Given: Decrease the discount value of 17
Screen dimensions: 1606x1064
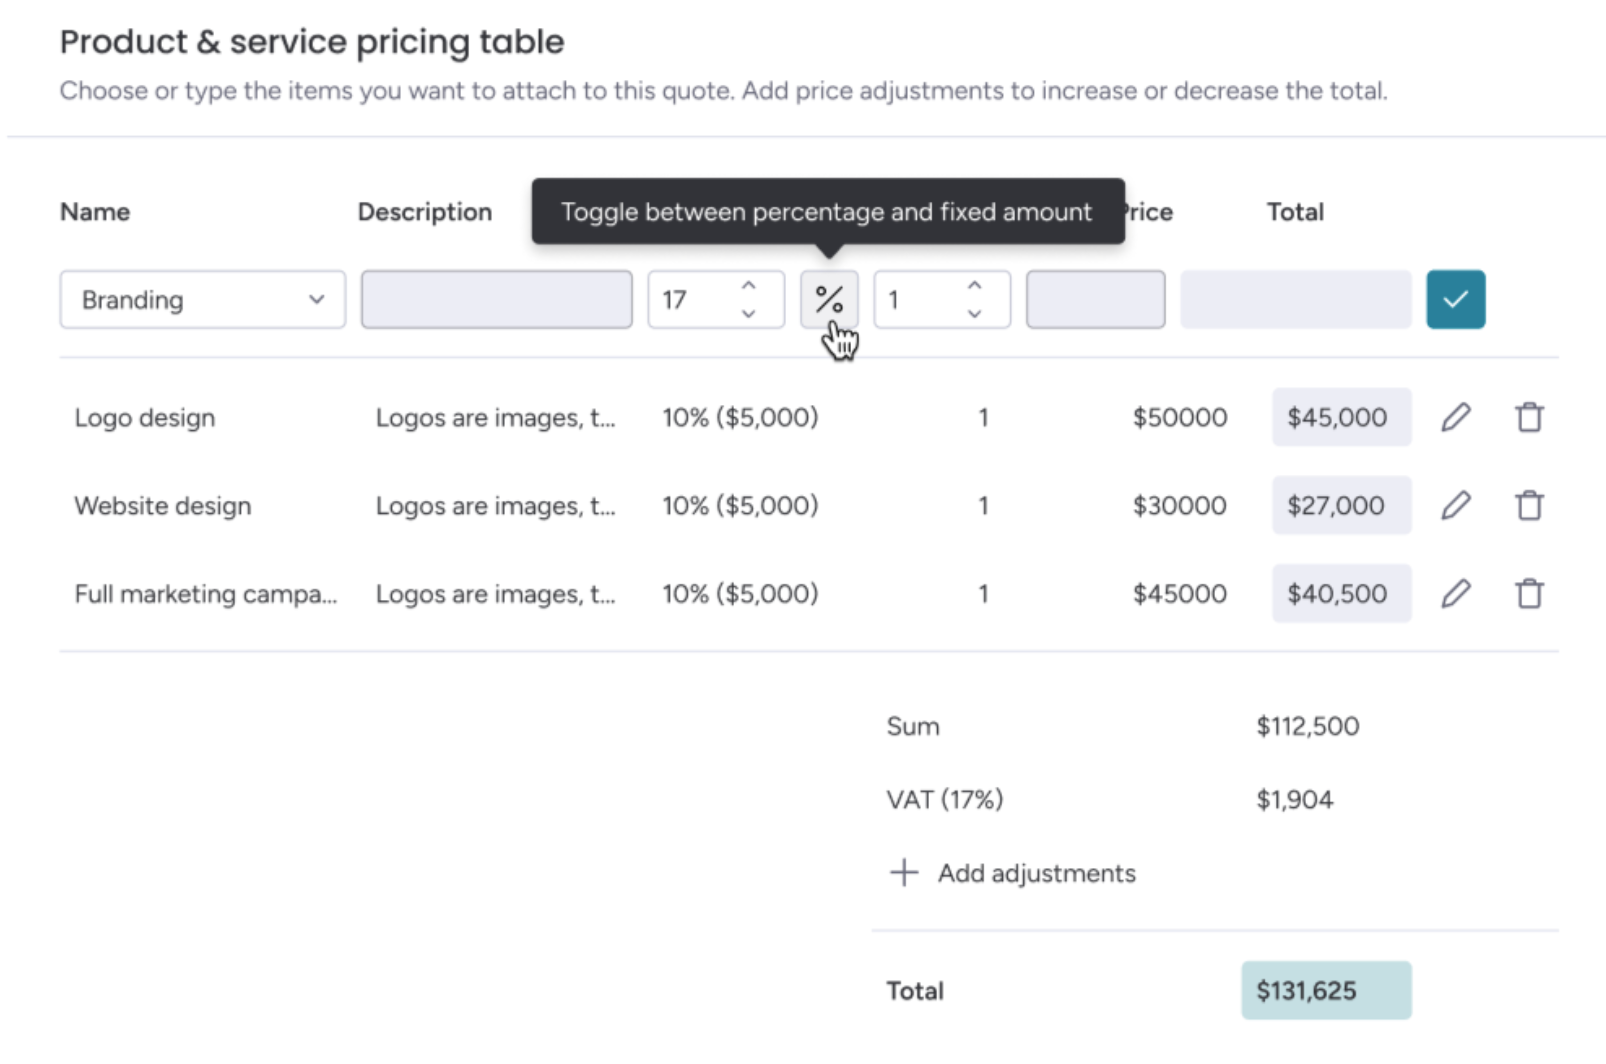Looking at the screenshot, I should point(748,313).
